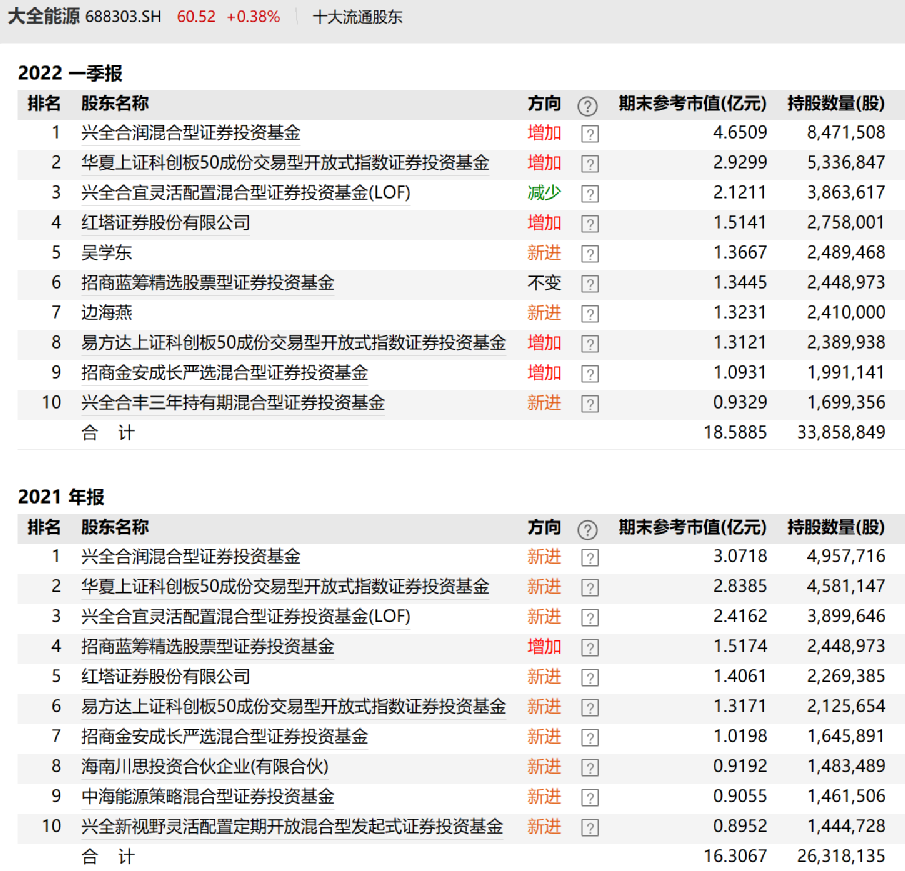Open 华夏上证科创板50 fund link in 2021 年报
The image size is (905, 871).
tap(285, 586)
